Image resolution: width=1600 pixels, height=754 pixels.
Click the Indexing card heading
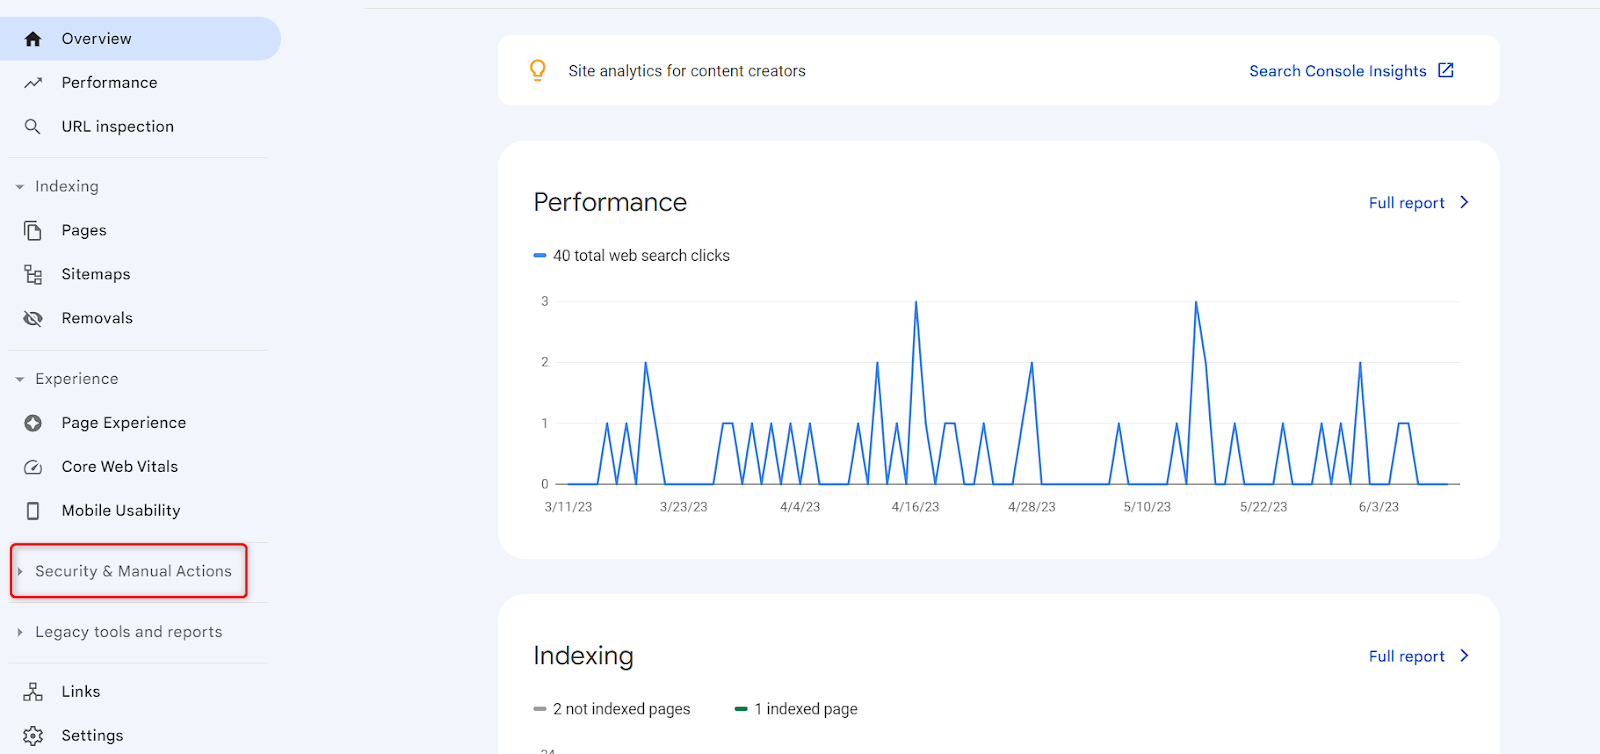583,656
